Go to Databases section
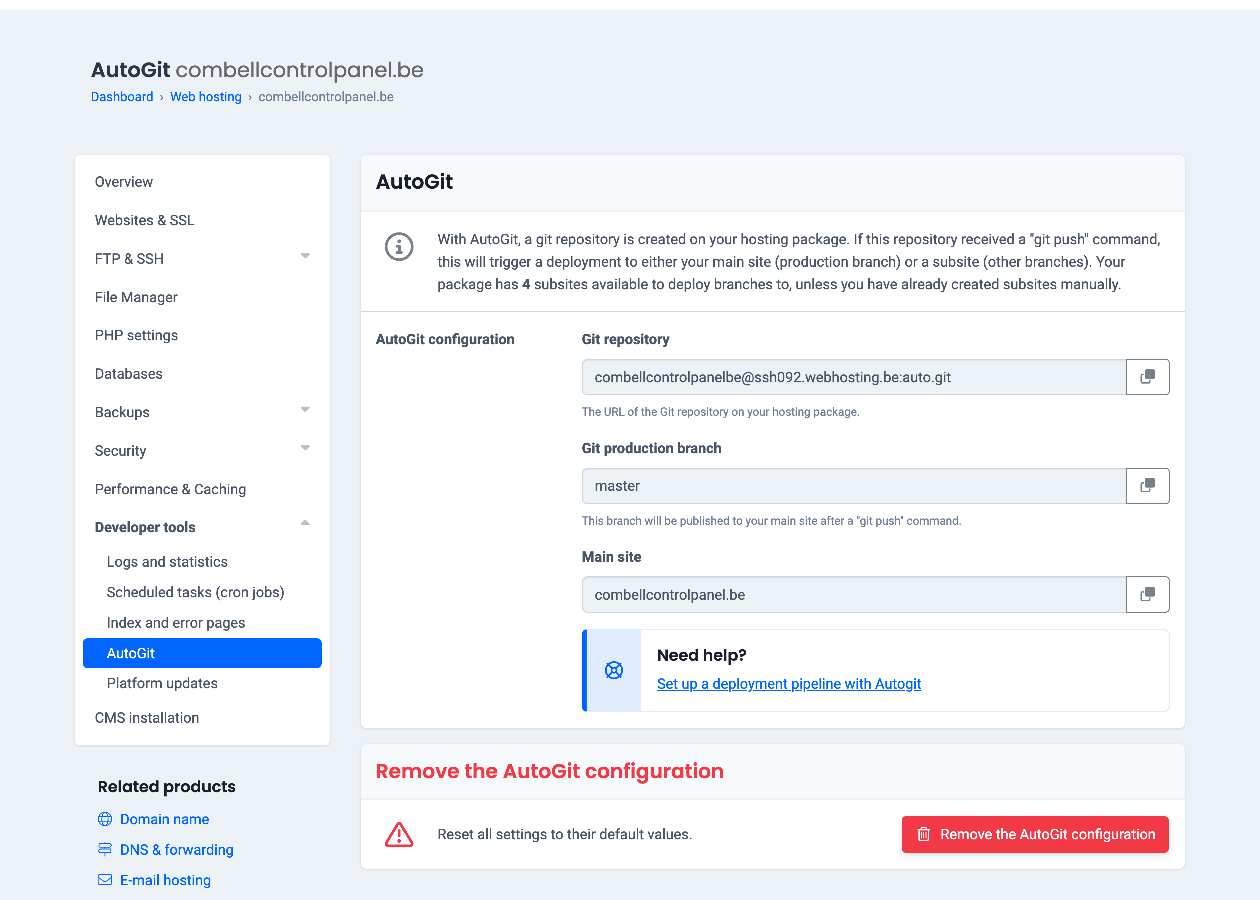Viewport: 1260px width, 900px height. tap(129, 374)
